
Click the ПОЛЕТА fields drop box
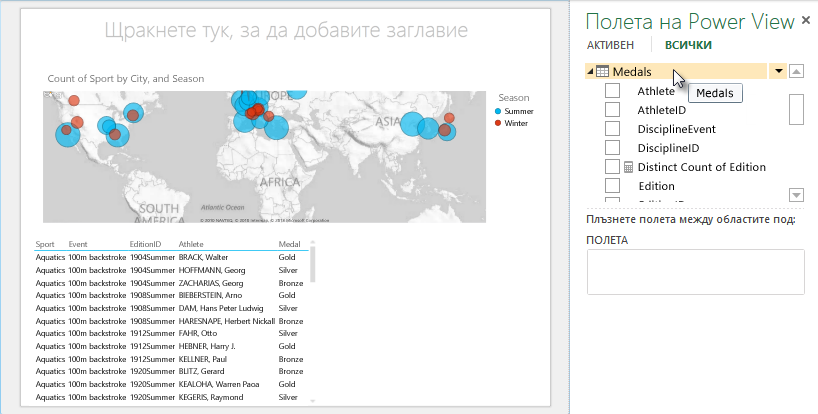pos(695,272)
